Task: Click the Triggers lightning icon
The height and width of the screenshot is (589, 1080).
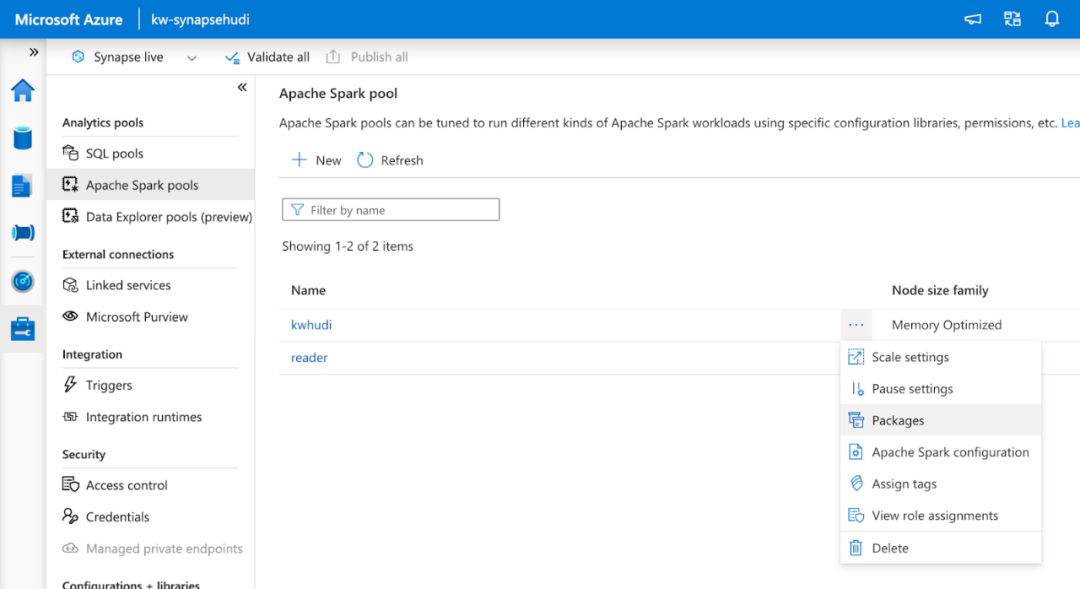Action: (x=70, y=384)
